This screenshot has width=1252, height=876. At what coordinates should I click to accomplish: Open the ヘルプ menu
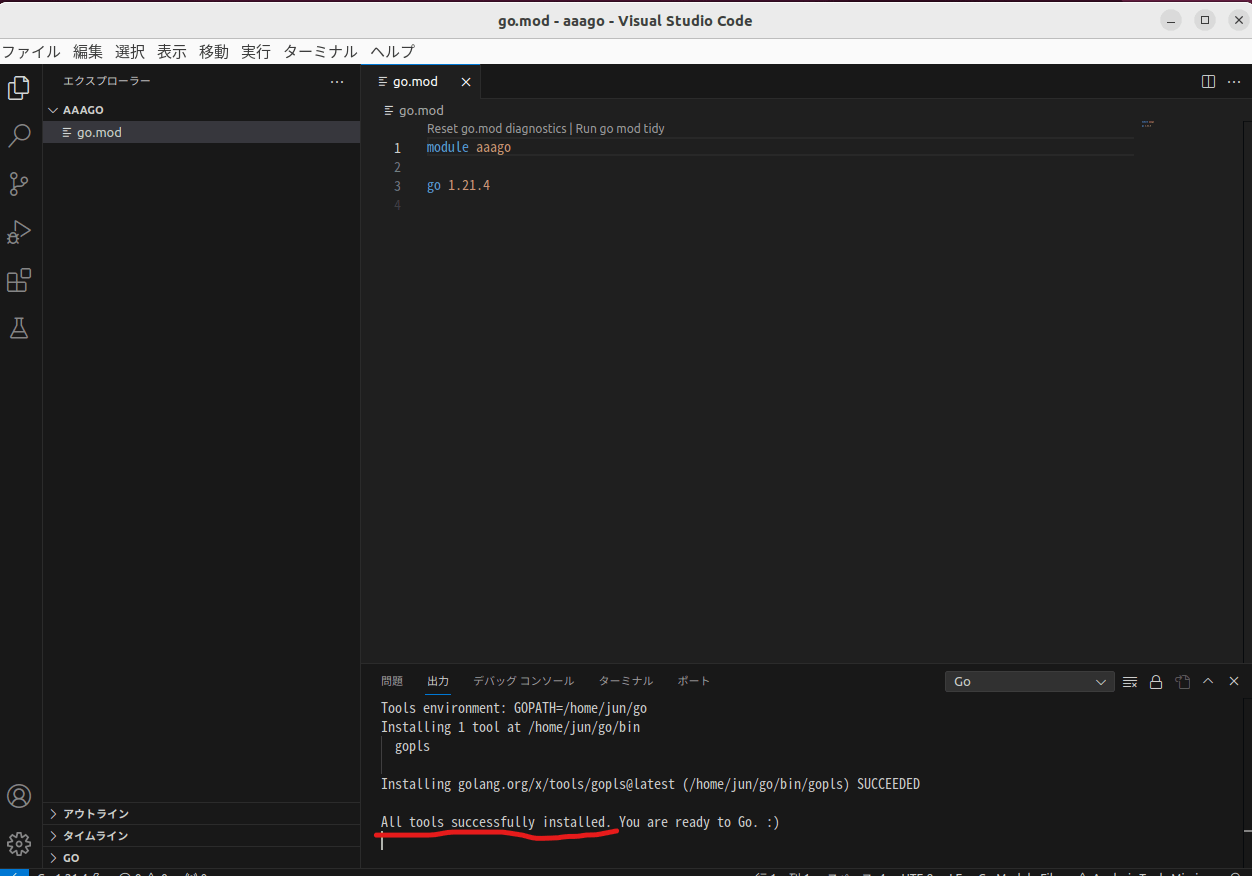tap(392, 52)
